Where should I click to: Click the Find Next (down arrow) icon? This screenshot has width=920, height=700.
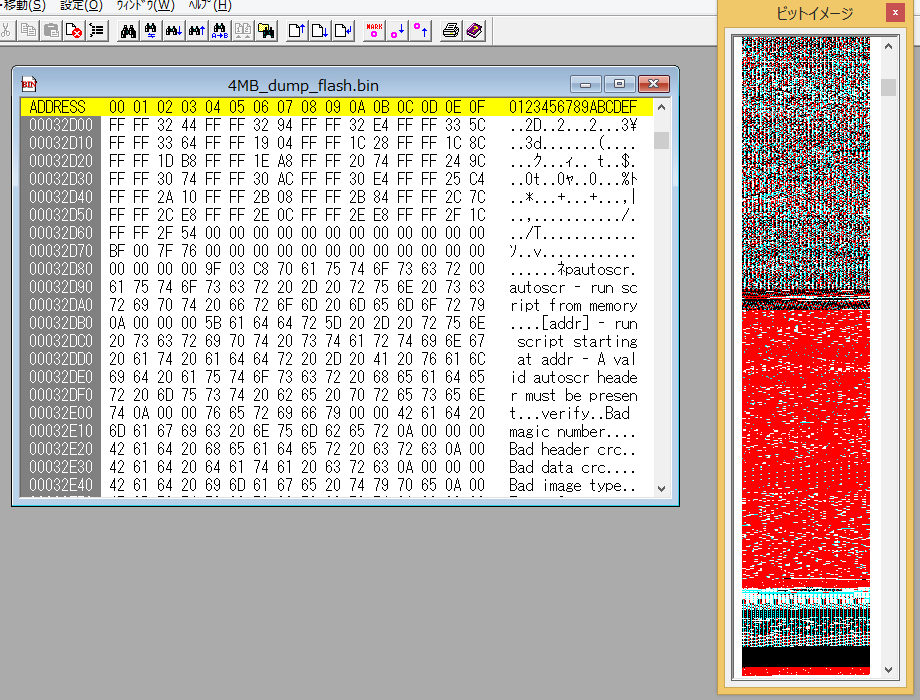(x=174, y=31)
